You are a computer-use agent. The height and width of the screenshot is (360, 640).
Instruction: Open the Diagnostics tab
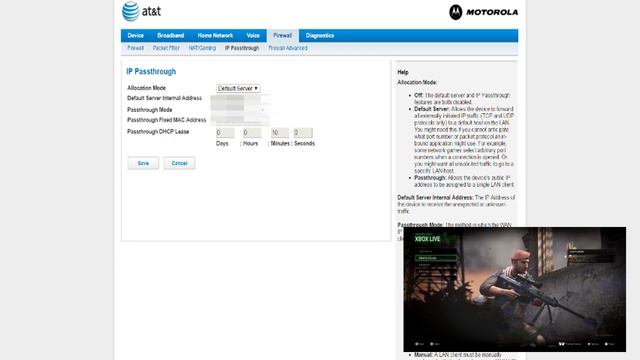pyautogui.click(x=320, y=36)
